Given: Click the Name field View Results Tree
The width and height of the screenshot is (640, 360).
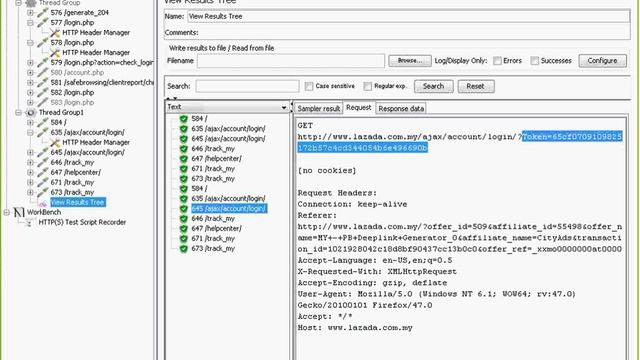Looking at the screenshot, I should tap(408, 16).
